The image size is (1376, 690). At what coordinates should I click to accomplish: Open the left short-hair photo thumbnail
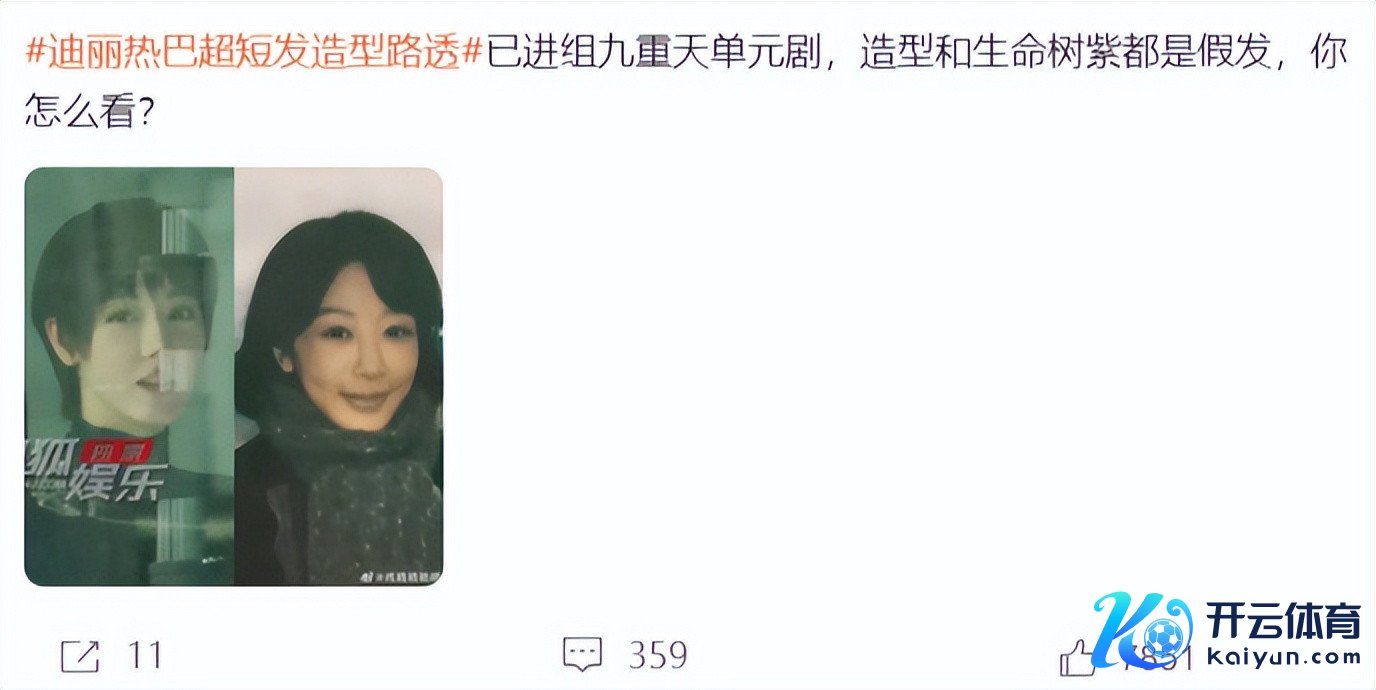[129, 376]
